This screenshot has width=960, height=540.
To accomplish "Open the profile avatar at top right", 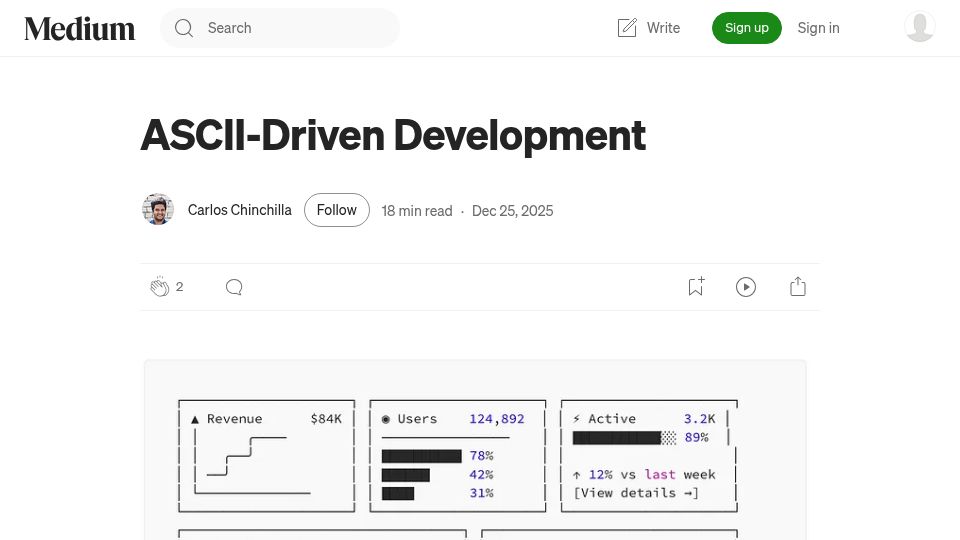I will (920, 27).
